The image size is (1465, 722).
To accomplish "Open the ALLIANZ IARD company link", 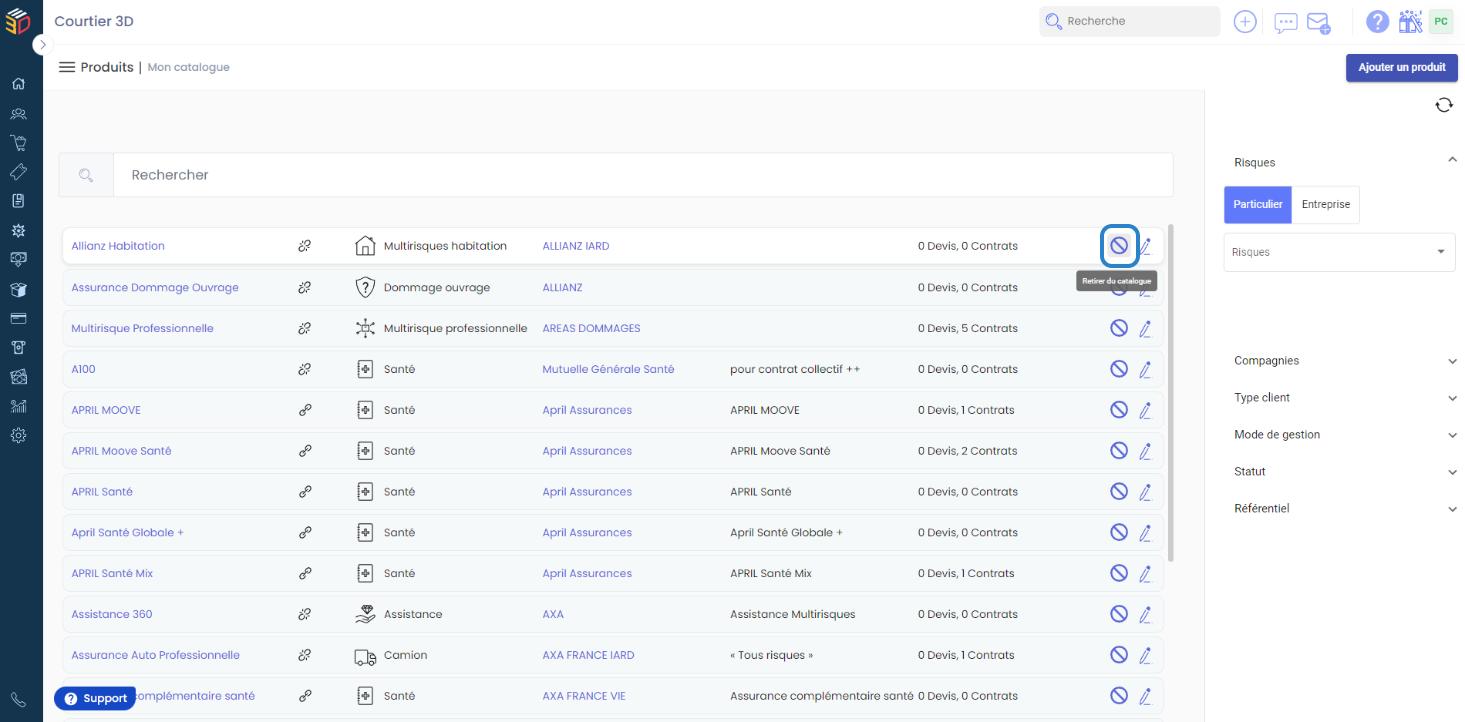I will click(576, 246).
